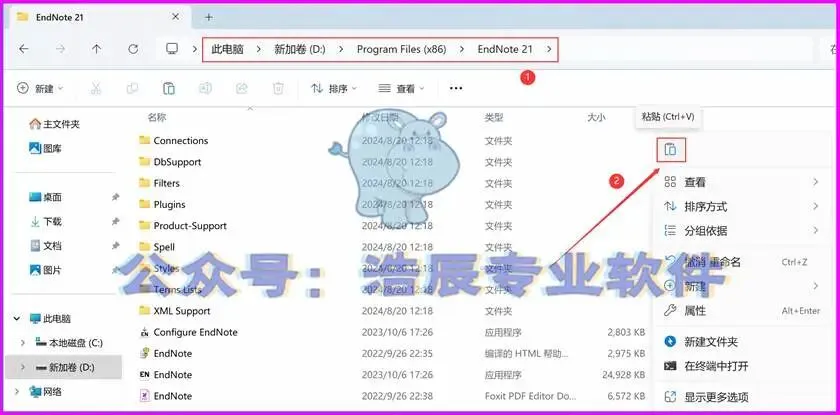Expand the 本地磁盘 (C:) tree node
This screenshot has height=415, width=840.
coord(22,343)
